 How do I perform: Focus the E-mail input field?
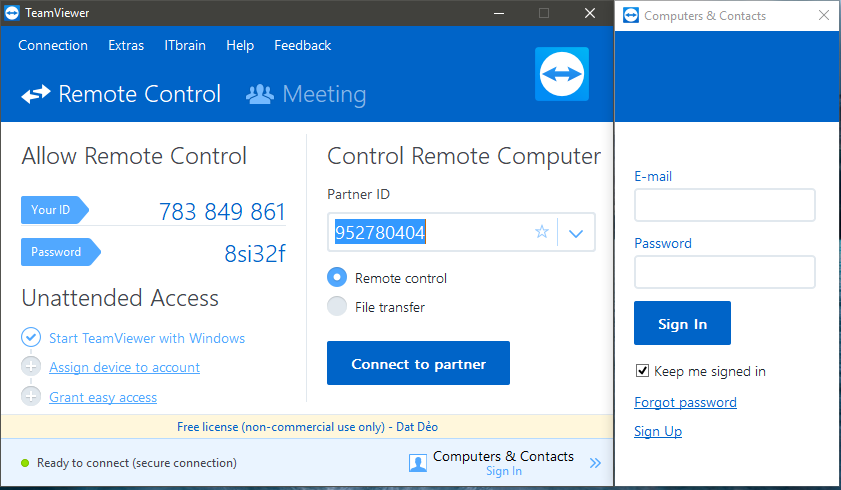click(x=725, y=205)
